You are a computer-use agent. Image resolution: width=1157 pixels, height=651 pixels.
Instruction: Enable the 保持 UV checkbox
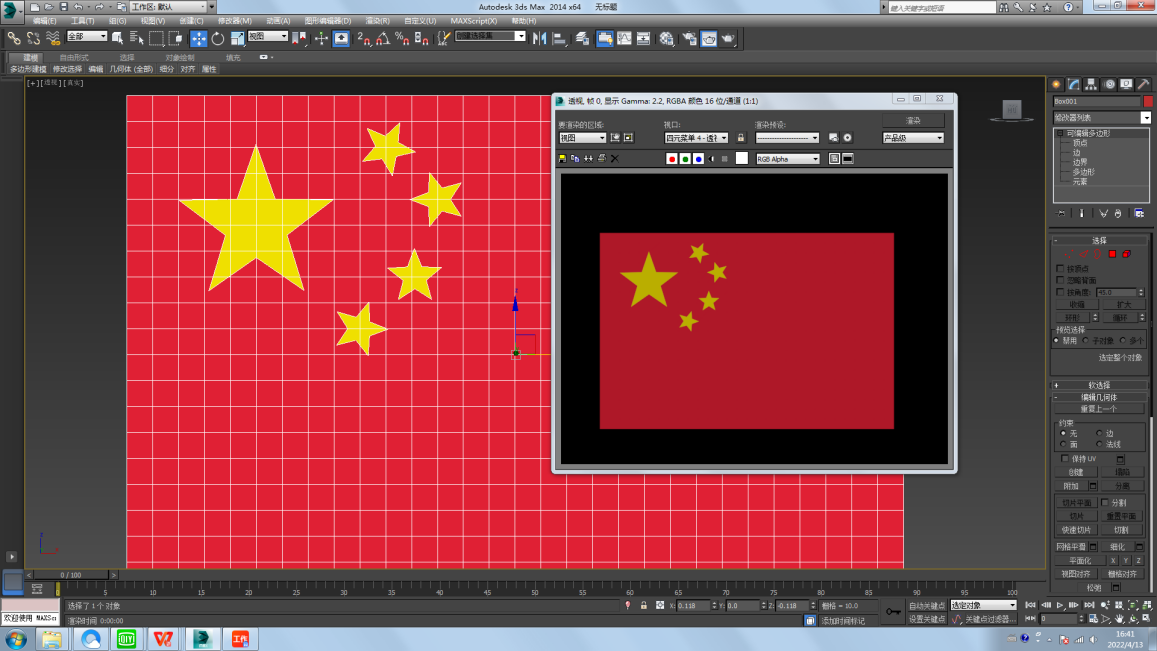[x=1065, y=458]
